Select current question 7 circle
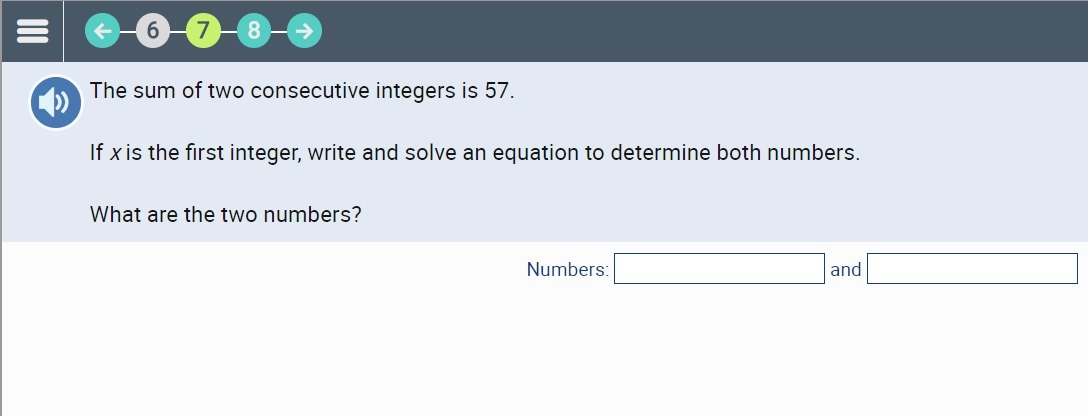This screenshot has height=416, width=1088. [203, 31]
